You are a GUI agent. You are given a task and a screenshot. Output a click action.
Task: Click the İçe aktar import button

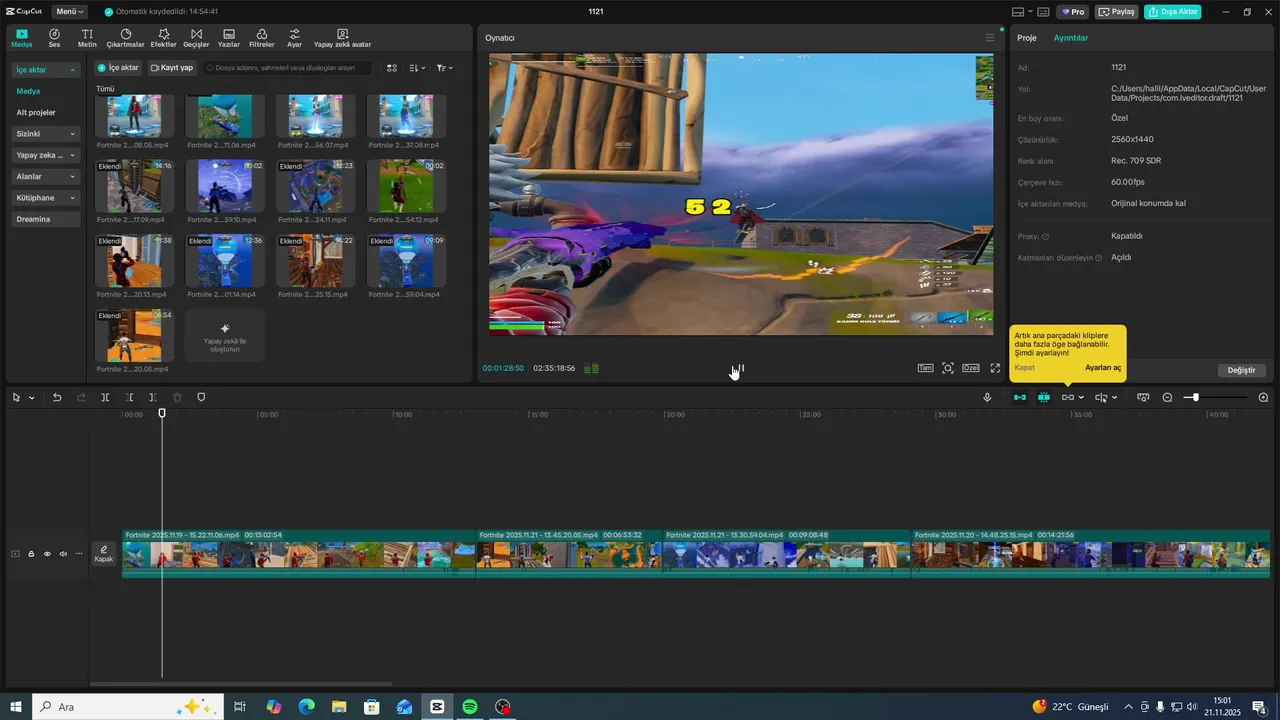coord(118,68)
